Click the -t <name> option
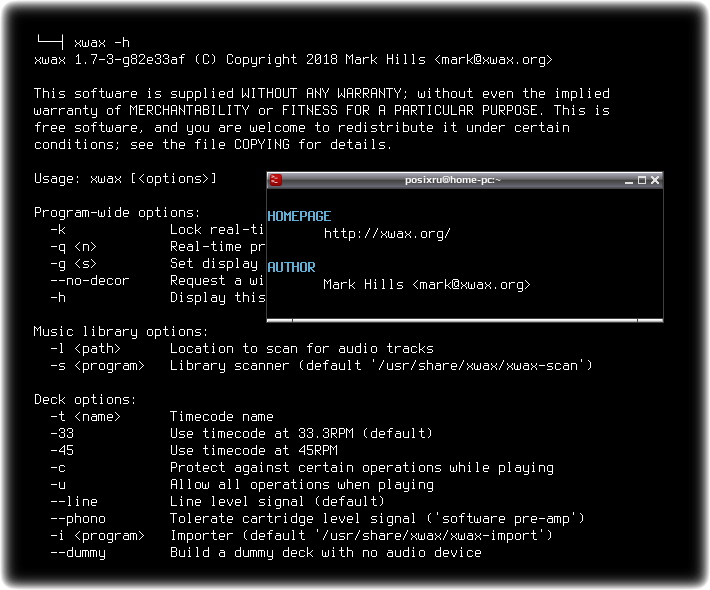Screen dimensions: 710x590 pyautogui.click(x=86, y=417)
